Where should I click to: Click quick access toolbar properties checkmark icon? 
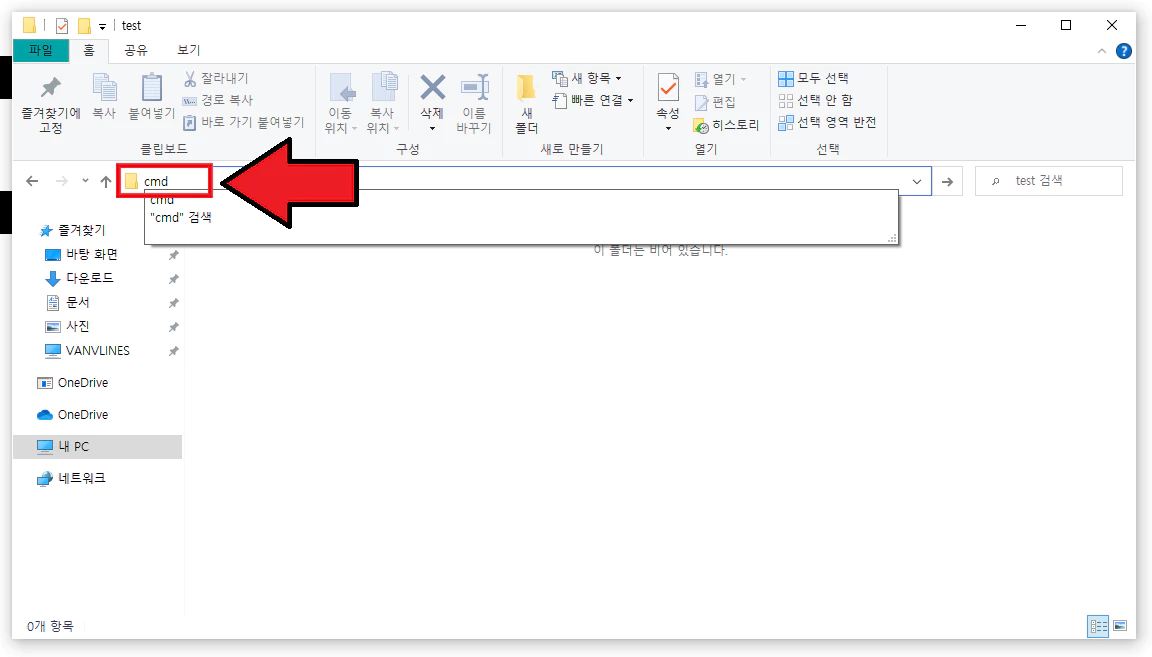[62, 26]
